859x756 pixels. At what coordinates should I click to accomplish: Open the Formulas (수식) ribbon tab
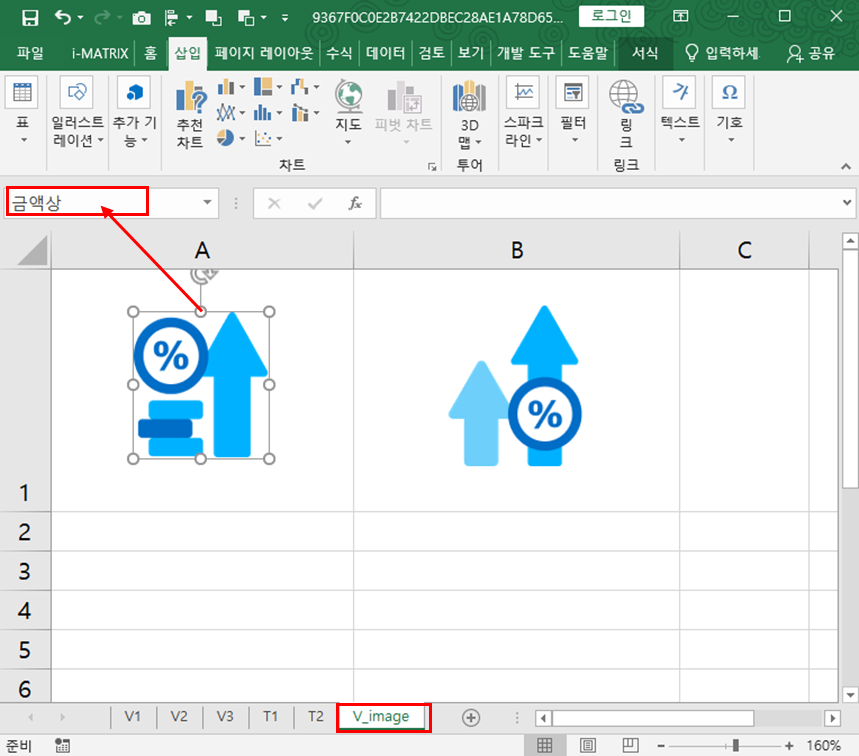pyautogui.click(x=338, y=53)
